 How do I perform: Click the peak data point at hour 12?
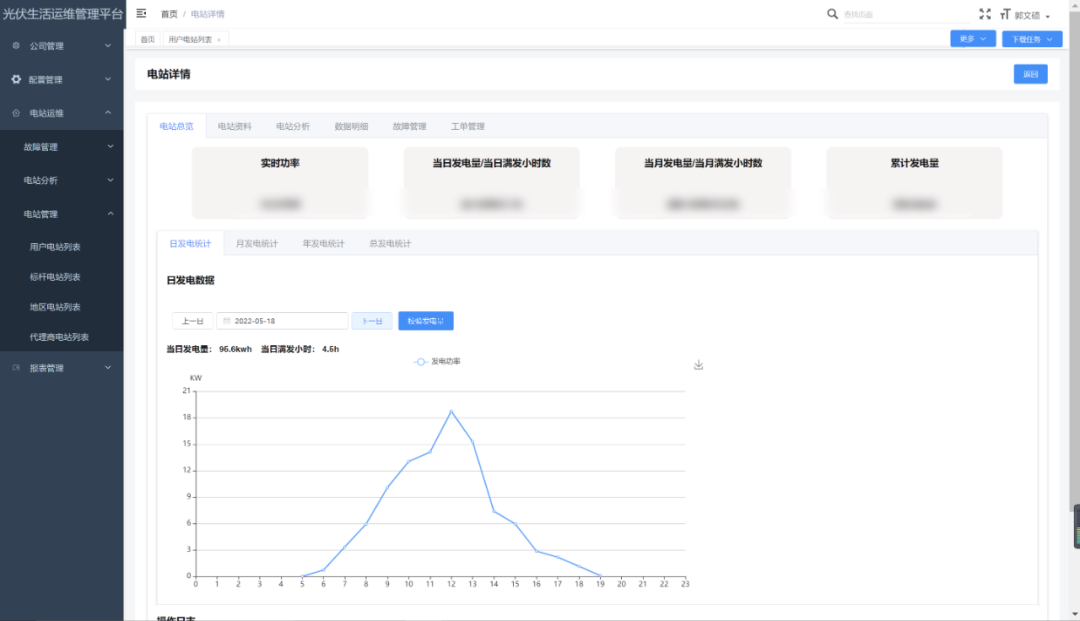coord(451,411)
